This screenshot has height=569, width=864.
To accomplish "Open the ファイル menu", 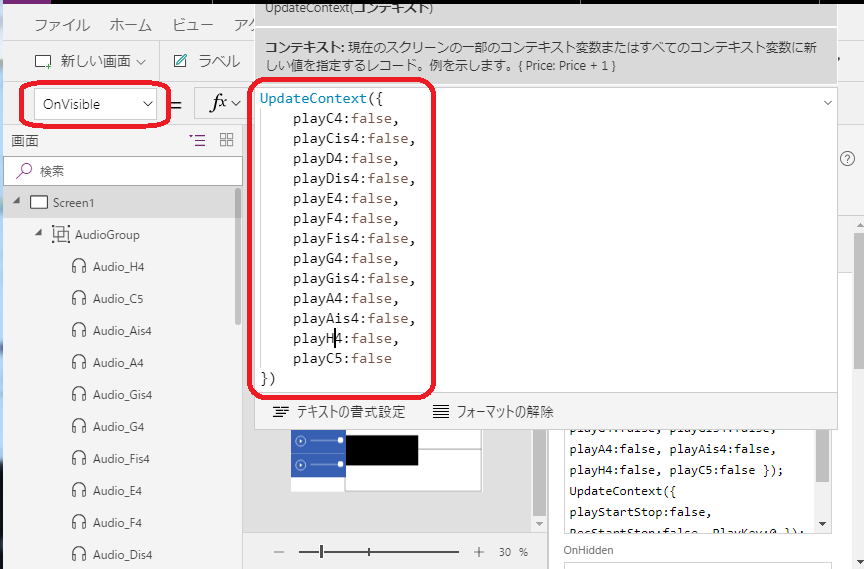I will (x=62, y=25).
